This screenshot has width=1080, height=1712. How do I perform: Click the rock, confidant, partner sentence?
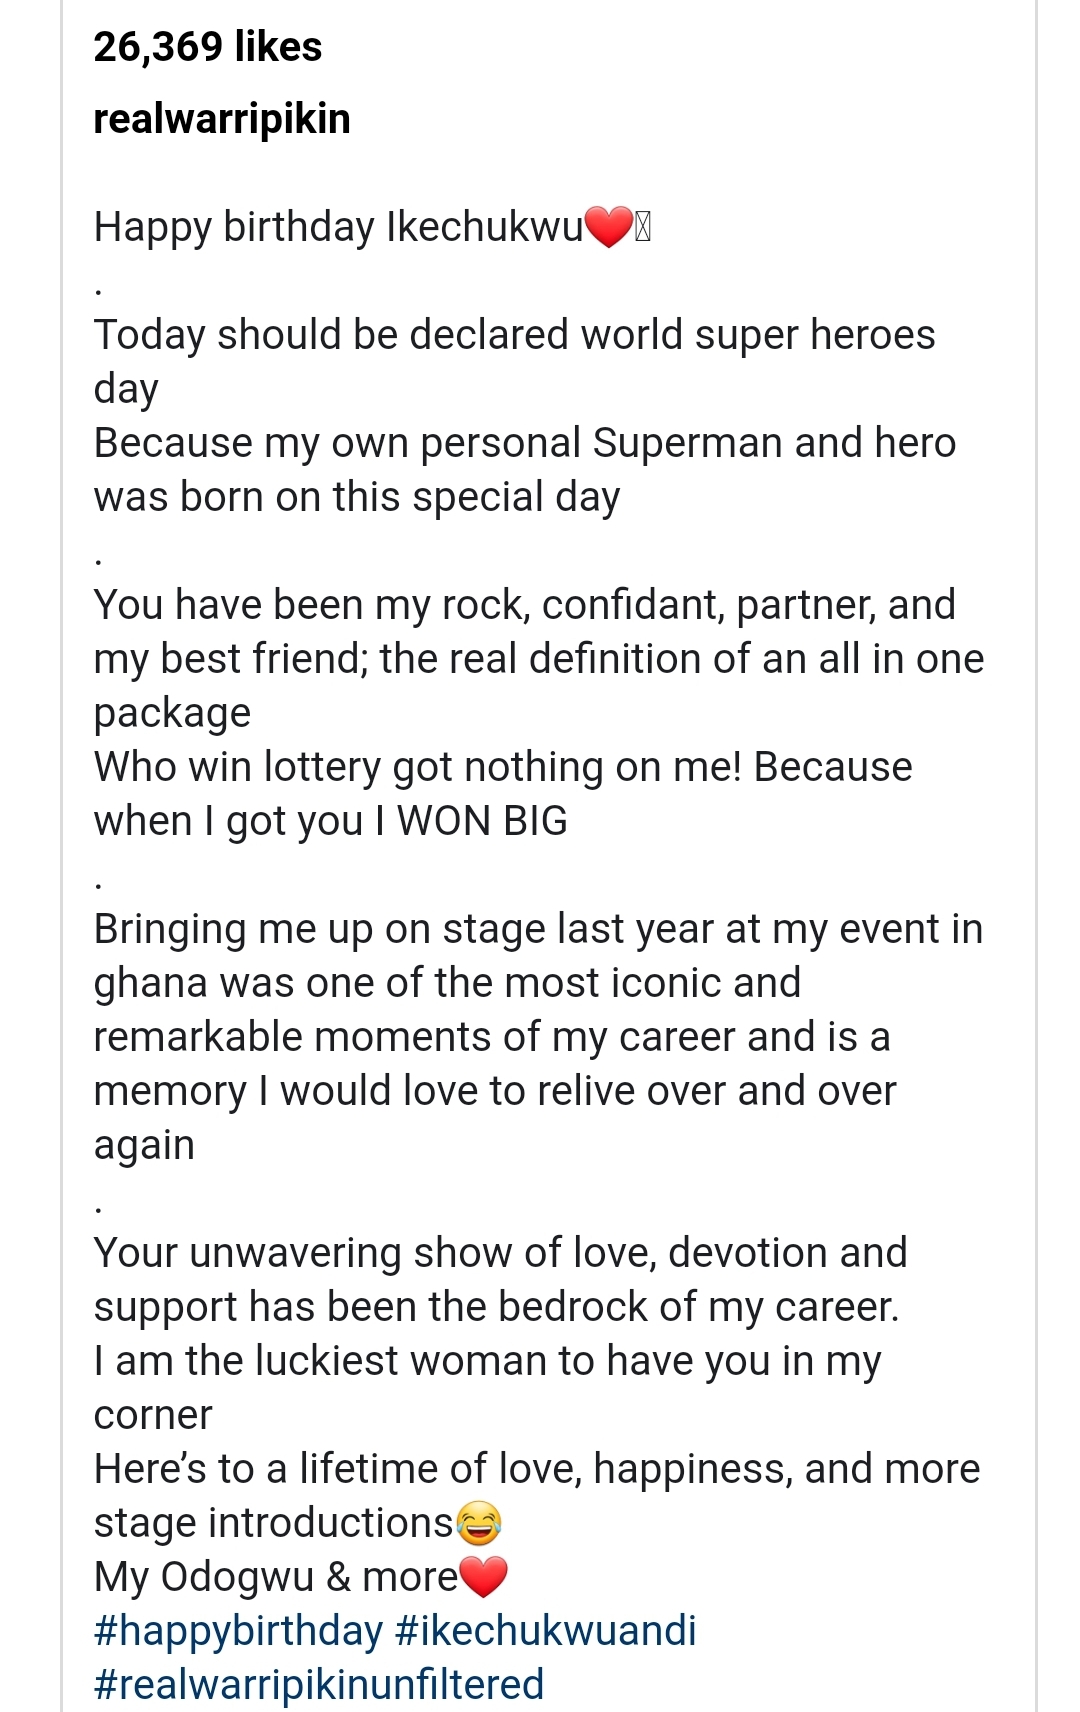tap(539, 659)
